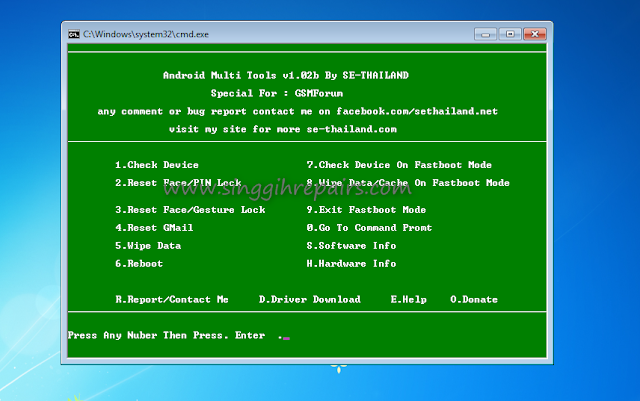Select 'H.Hardware Info' option
The image size is (640, 401).
[x=351, y=264]
